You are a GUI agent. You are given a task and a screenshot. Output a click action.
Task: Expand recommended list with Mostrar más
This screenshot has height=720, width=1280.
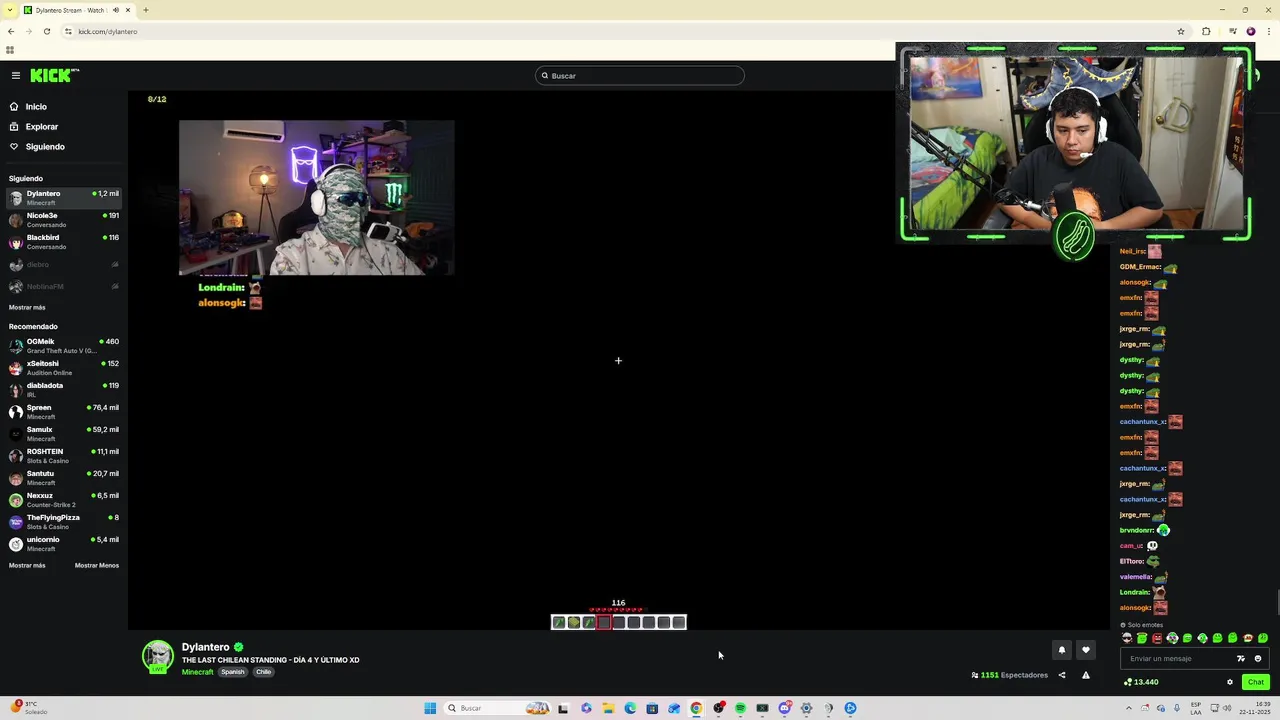(27, 565)
